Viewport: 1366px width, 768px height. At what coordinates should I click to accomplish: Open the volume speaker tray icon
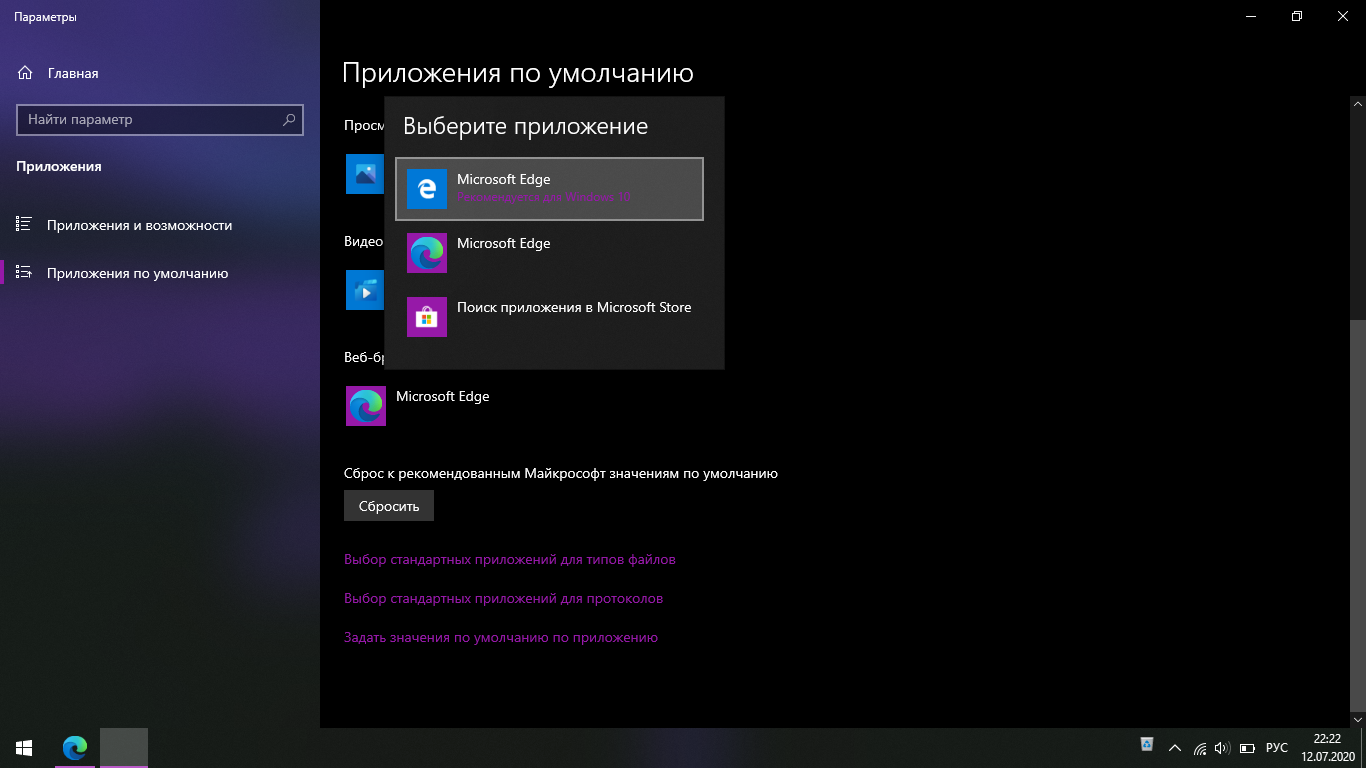(1222, 748)
